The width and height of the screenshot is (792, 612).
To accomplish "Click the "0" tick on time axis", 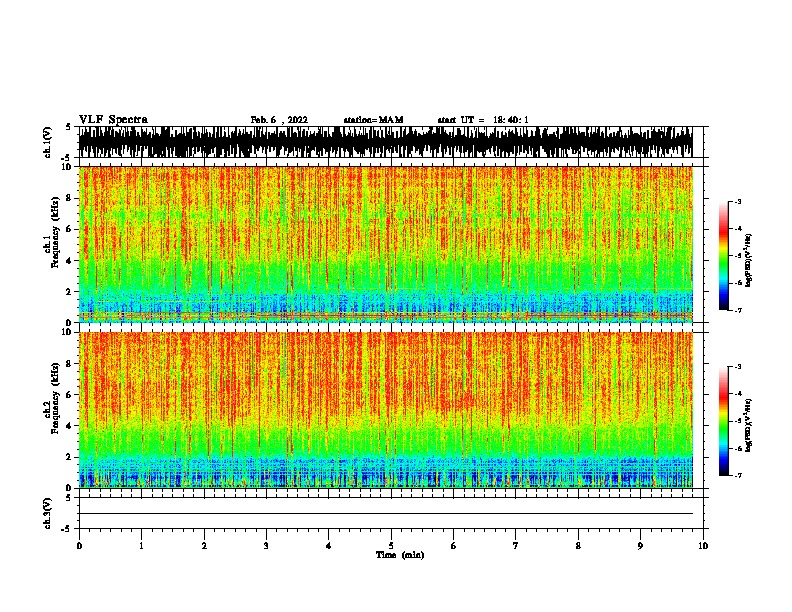I will (x=79, y=546).
